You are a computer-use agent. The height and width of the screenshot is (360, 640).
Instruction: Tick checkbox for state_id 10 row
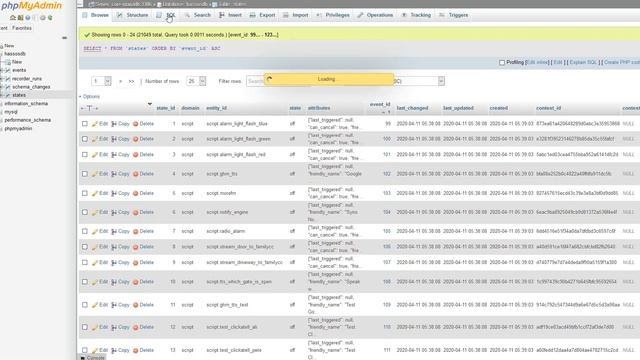coord(84,282)
